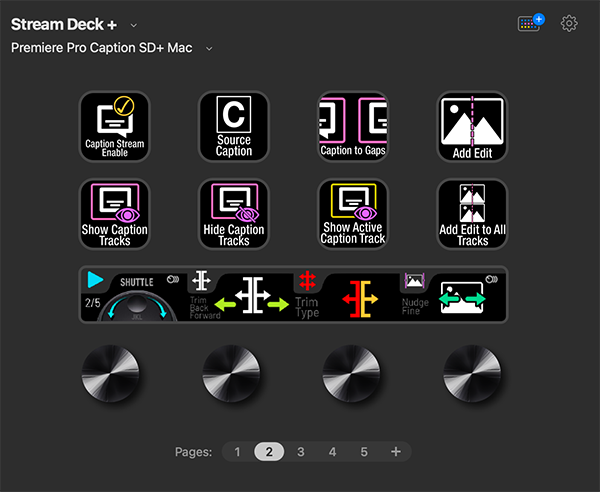Image resolution: width=600 pixels, height=492 pixels.
Task: Select the Add Edit key
Action: 472,127
